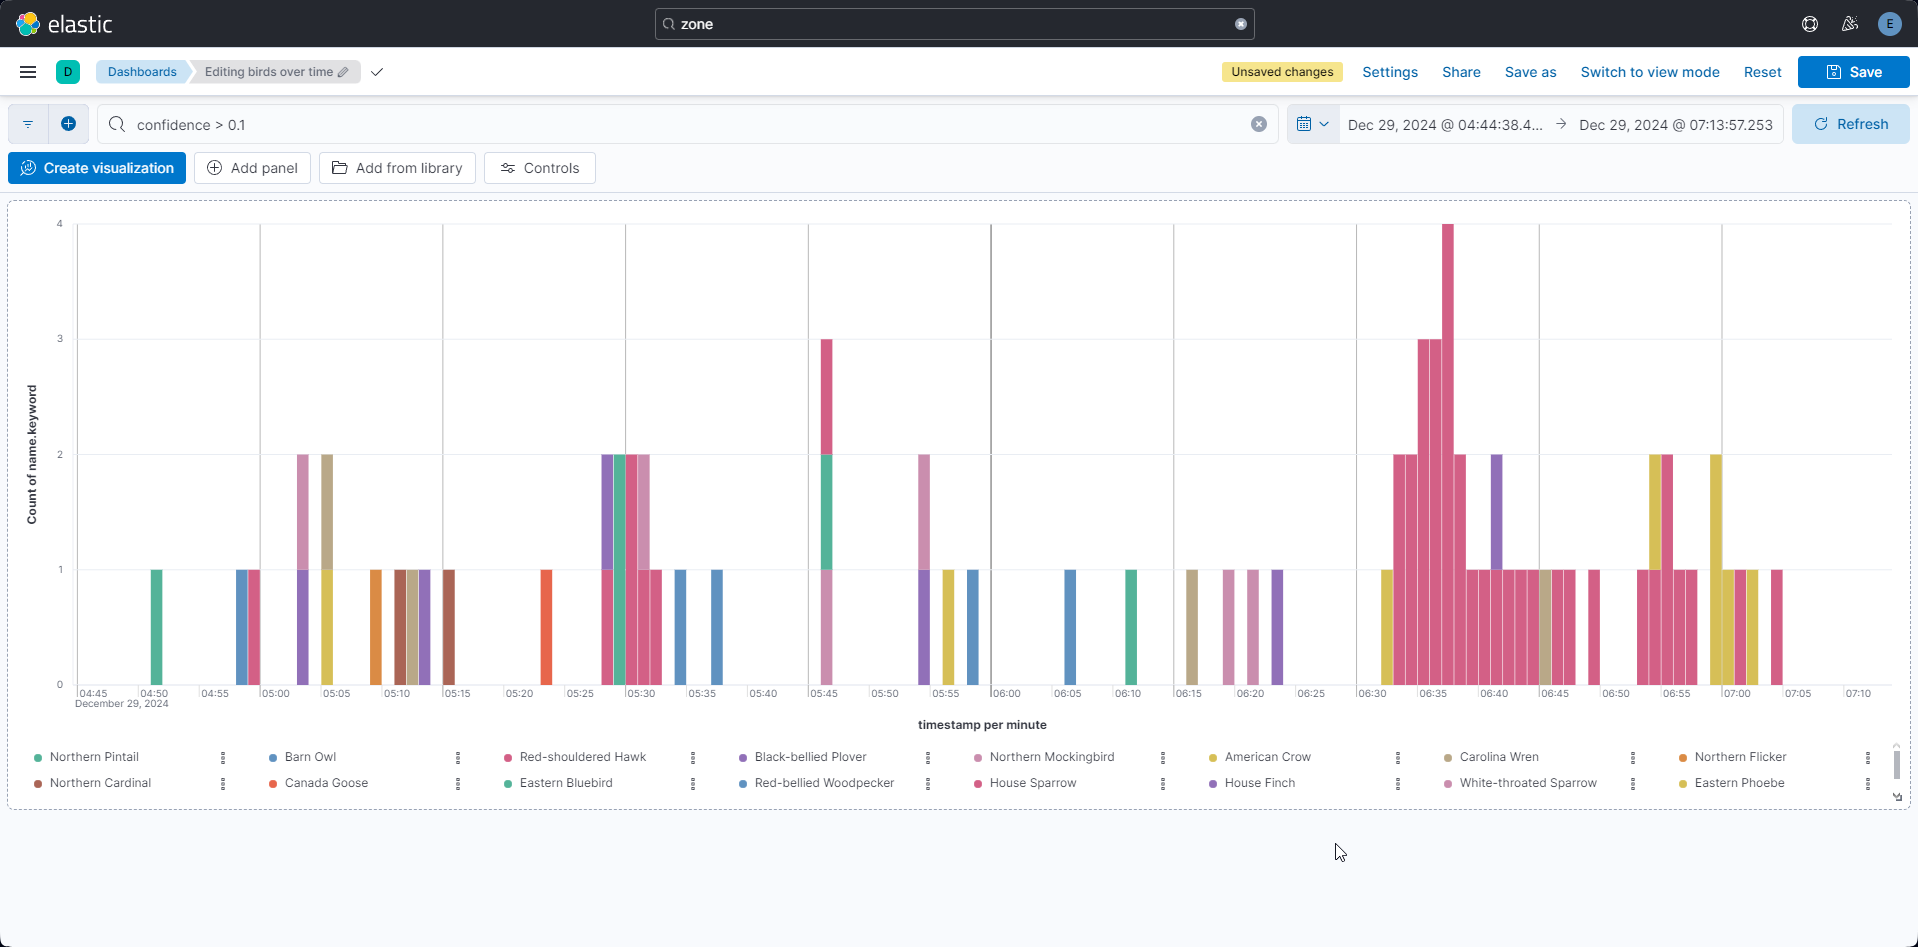Click the Save button
This screenshot has width=1918, height=947.
(1854, 72)
